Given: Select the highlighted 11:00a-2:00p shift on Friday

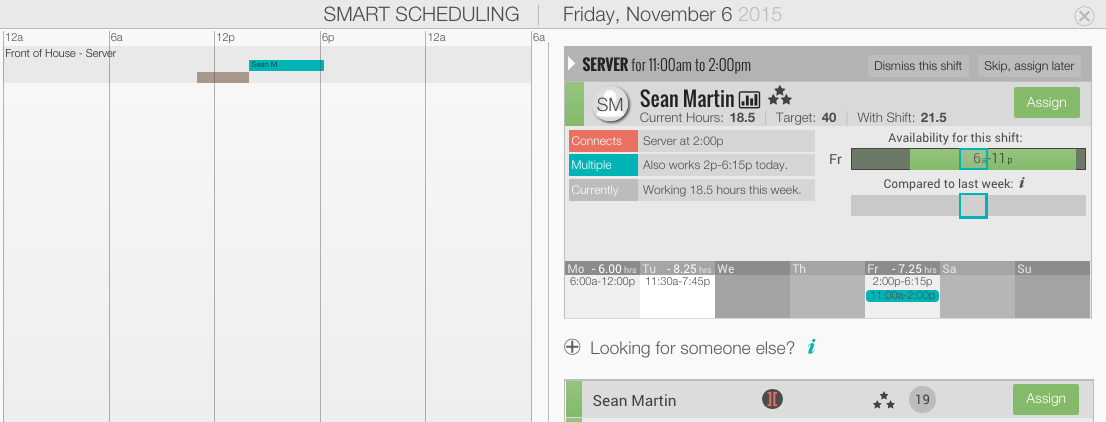Looking at the screenshot, I should (x=902, y=296).
